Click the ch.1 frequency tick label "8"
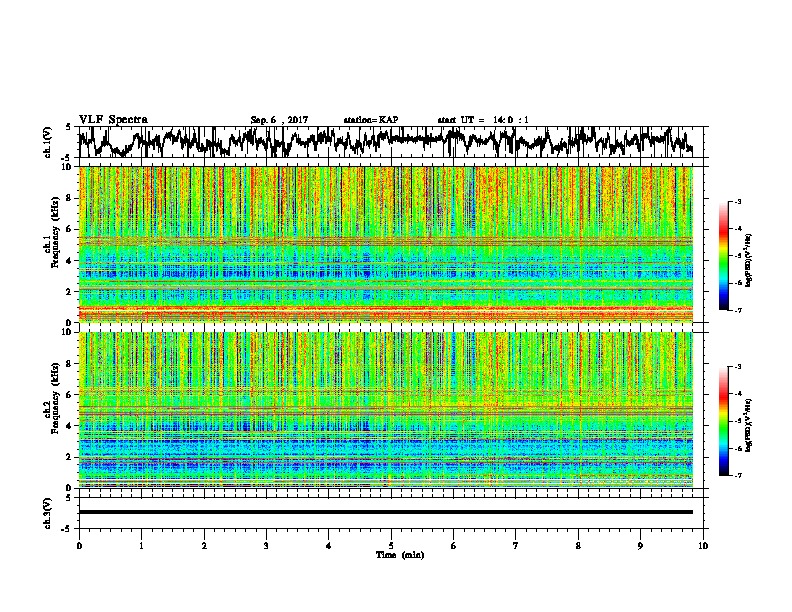The width and height of the screenshot is (792, 612). [69, 198]
